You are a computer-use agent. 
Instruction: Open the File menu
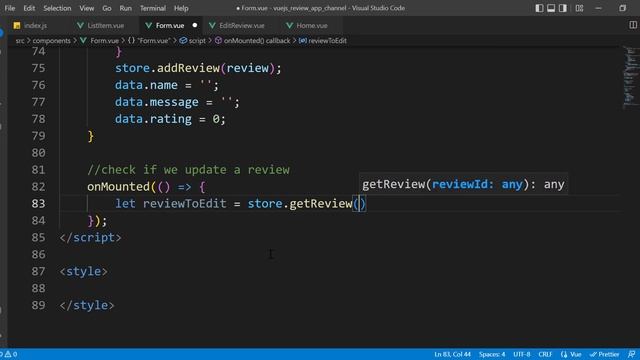[x=10, y=8]
